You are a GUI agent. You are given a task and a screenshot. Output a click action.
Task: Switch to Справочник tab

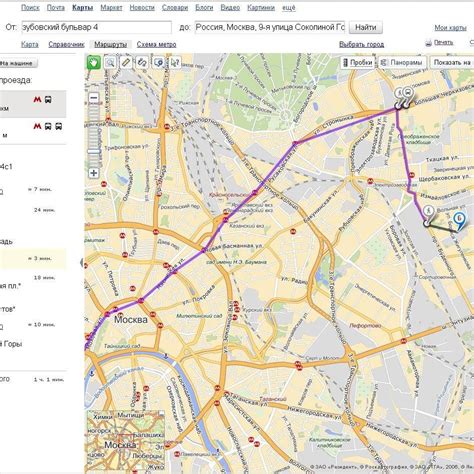coord(66,44)
